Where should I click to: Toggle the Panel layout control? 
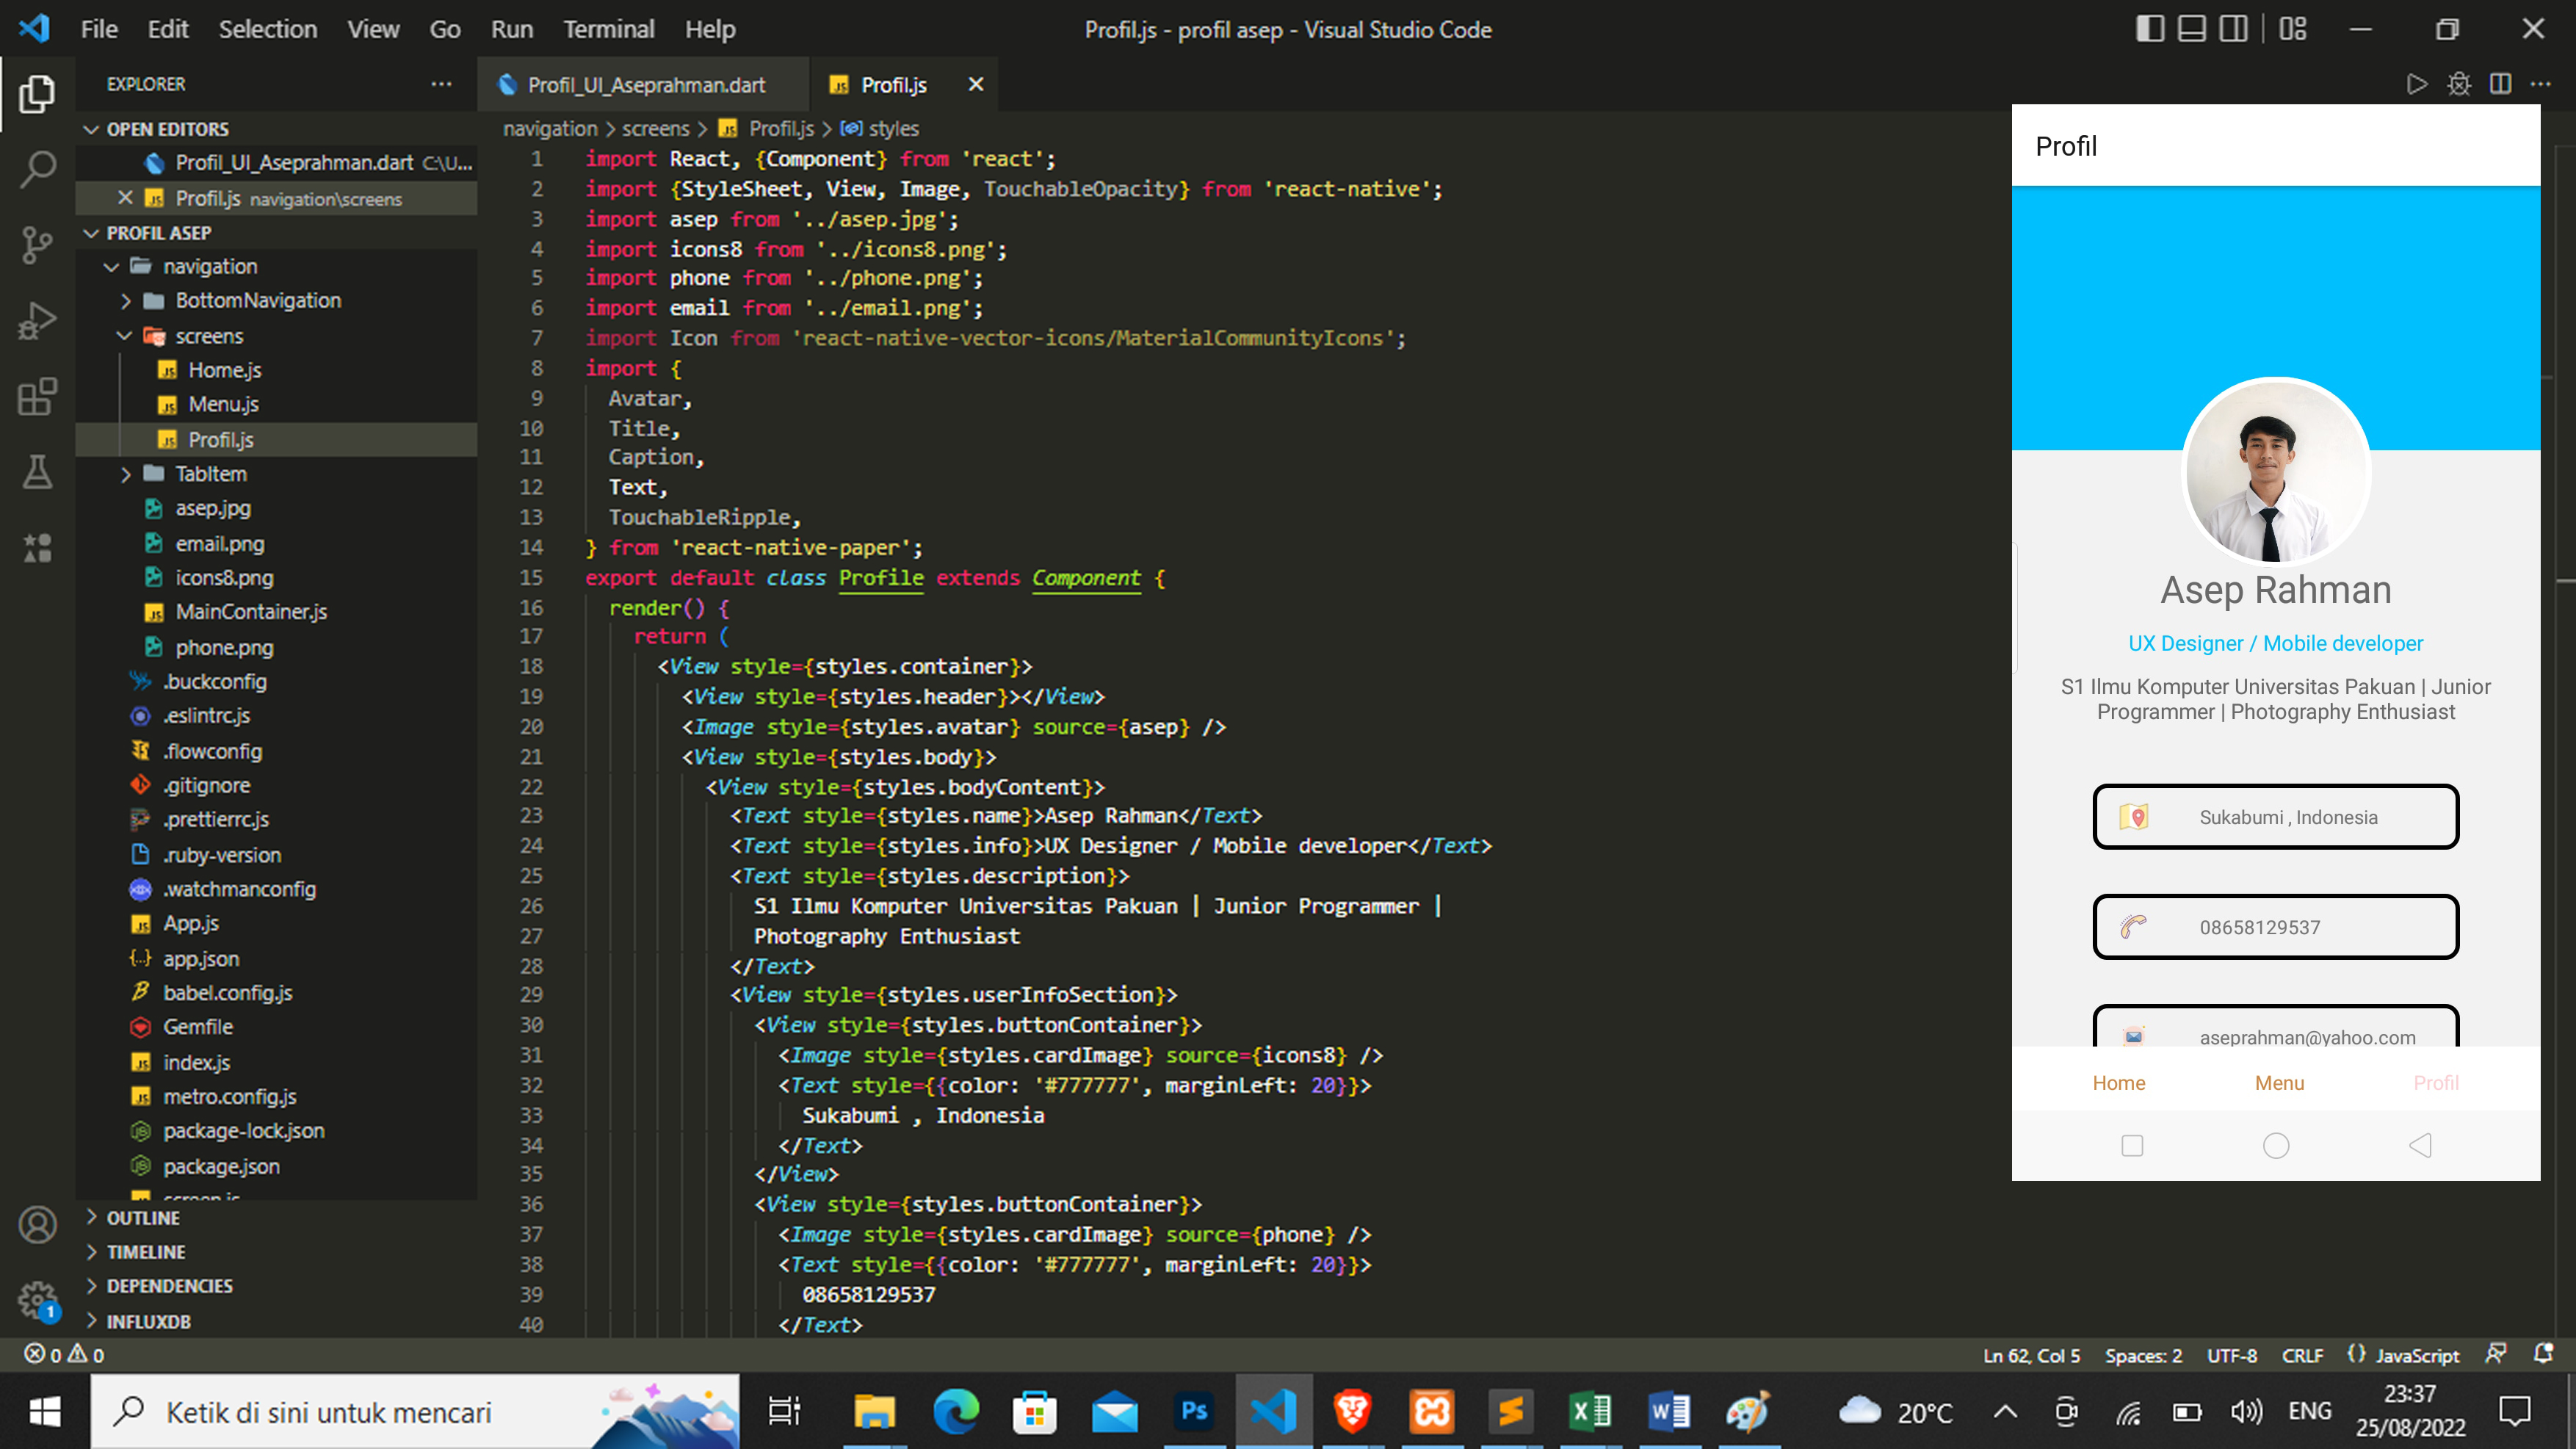click(x=2190, y=29)
